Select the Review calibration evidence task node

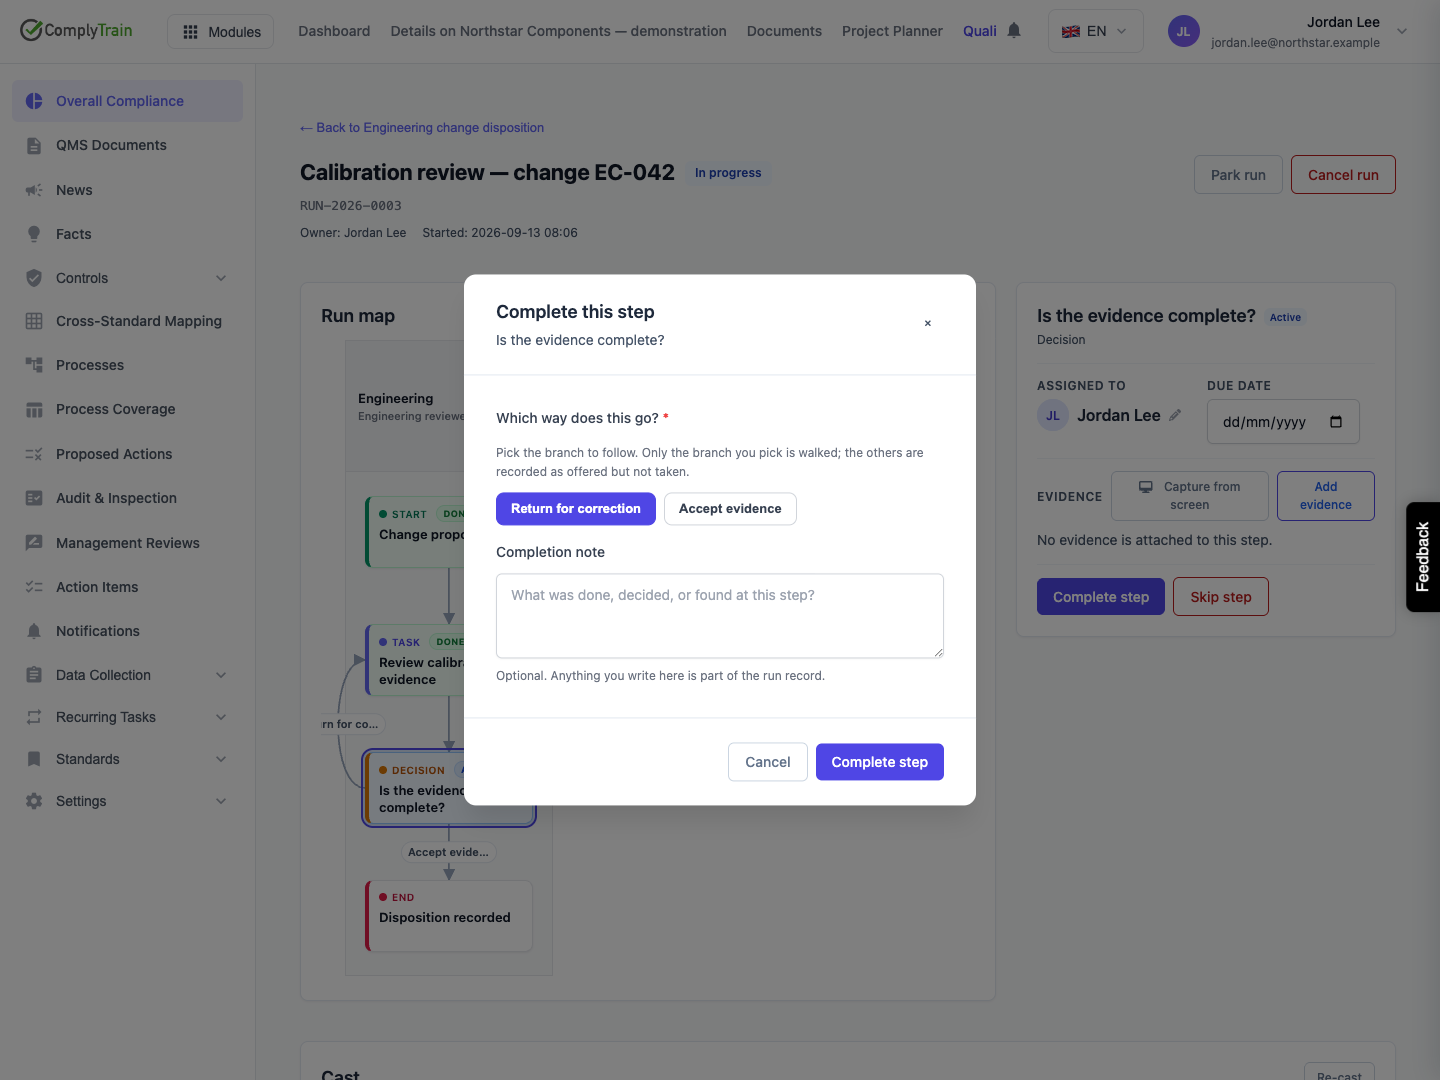coord(415,660)
